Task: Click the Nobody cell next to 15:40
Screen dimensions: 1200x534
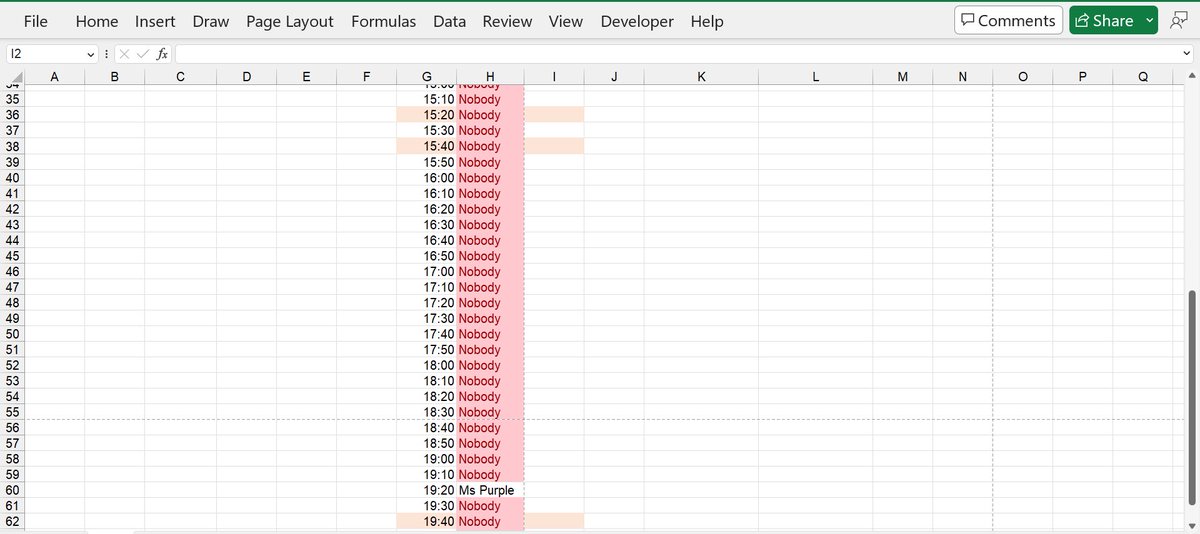Action: (490, 146)
